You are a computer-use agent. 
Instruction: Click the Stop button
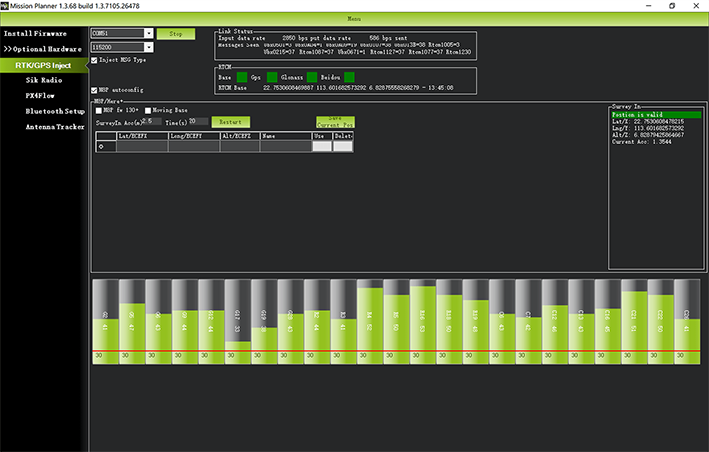coord(176,34)
